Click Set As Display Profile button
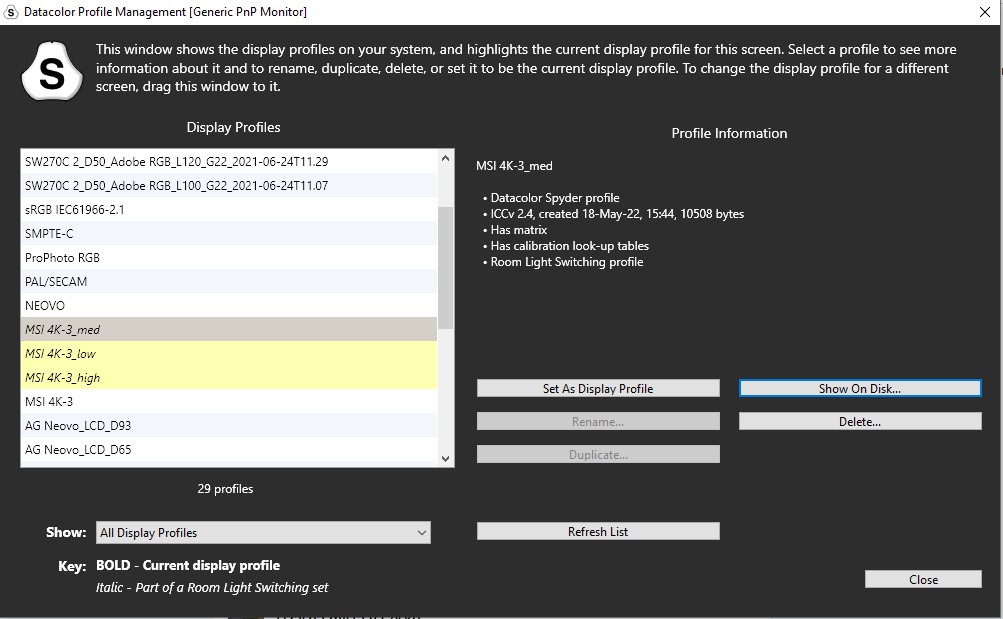Viewport: 1003px width, 619px height. pos(598,388)
